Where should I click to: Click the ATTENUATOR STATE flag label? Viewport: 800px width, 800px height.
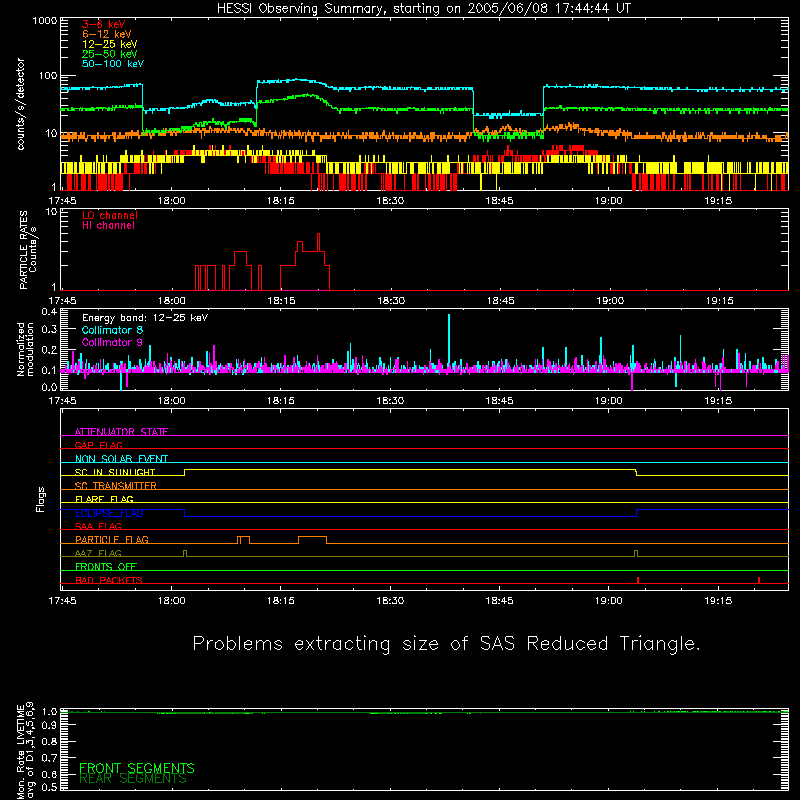(121, 432)
